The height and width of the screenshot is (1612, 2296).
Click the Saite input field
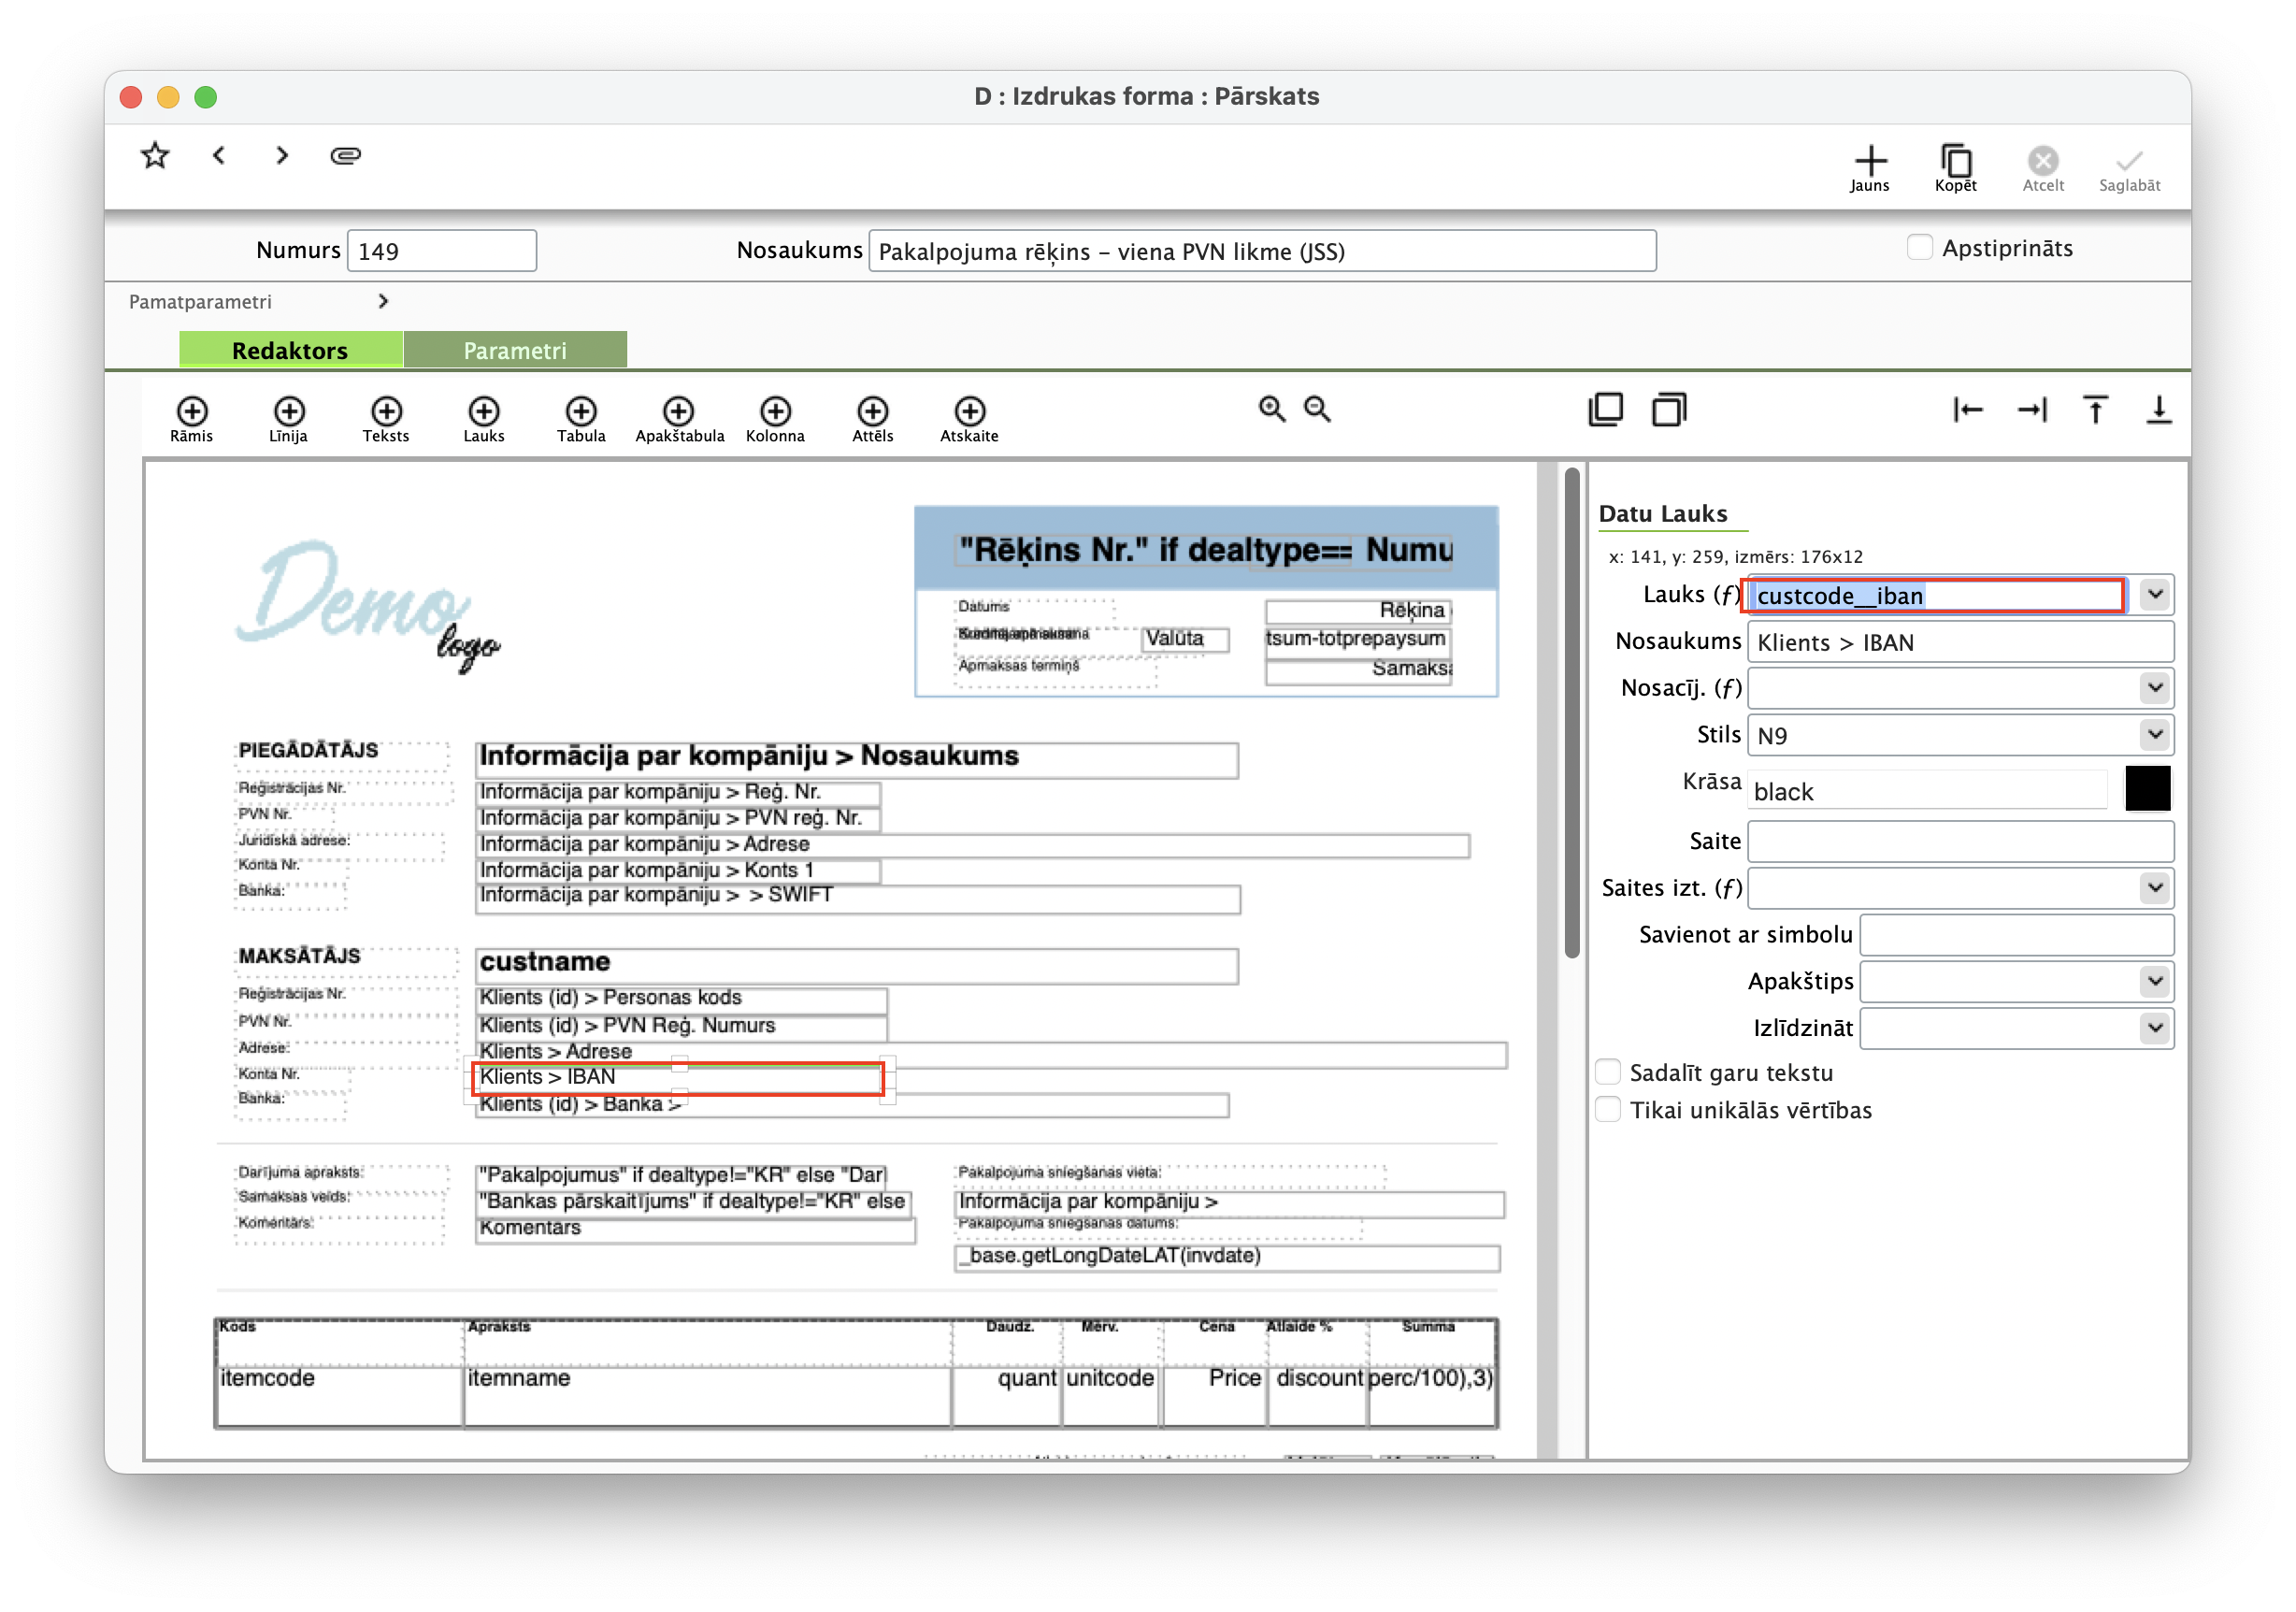tap(1960, 841)
